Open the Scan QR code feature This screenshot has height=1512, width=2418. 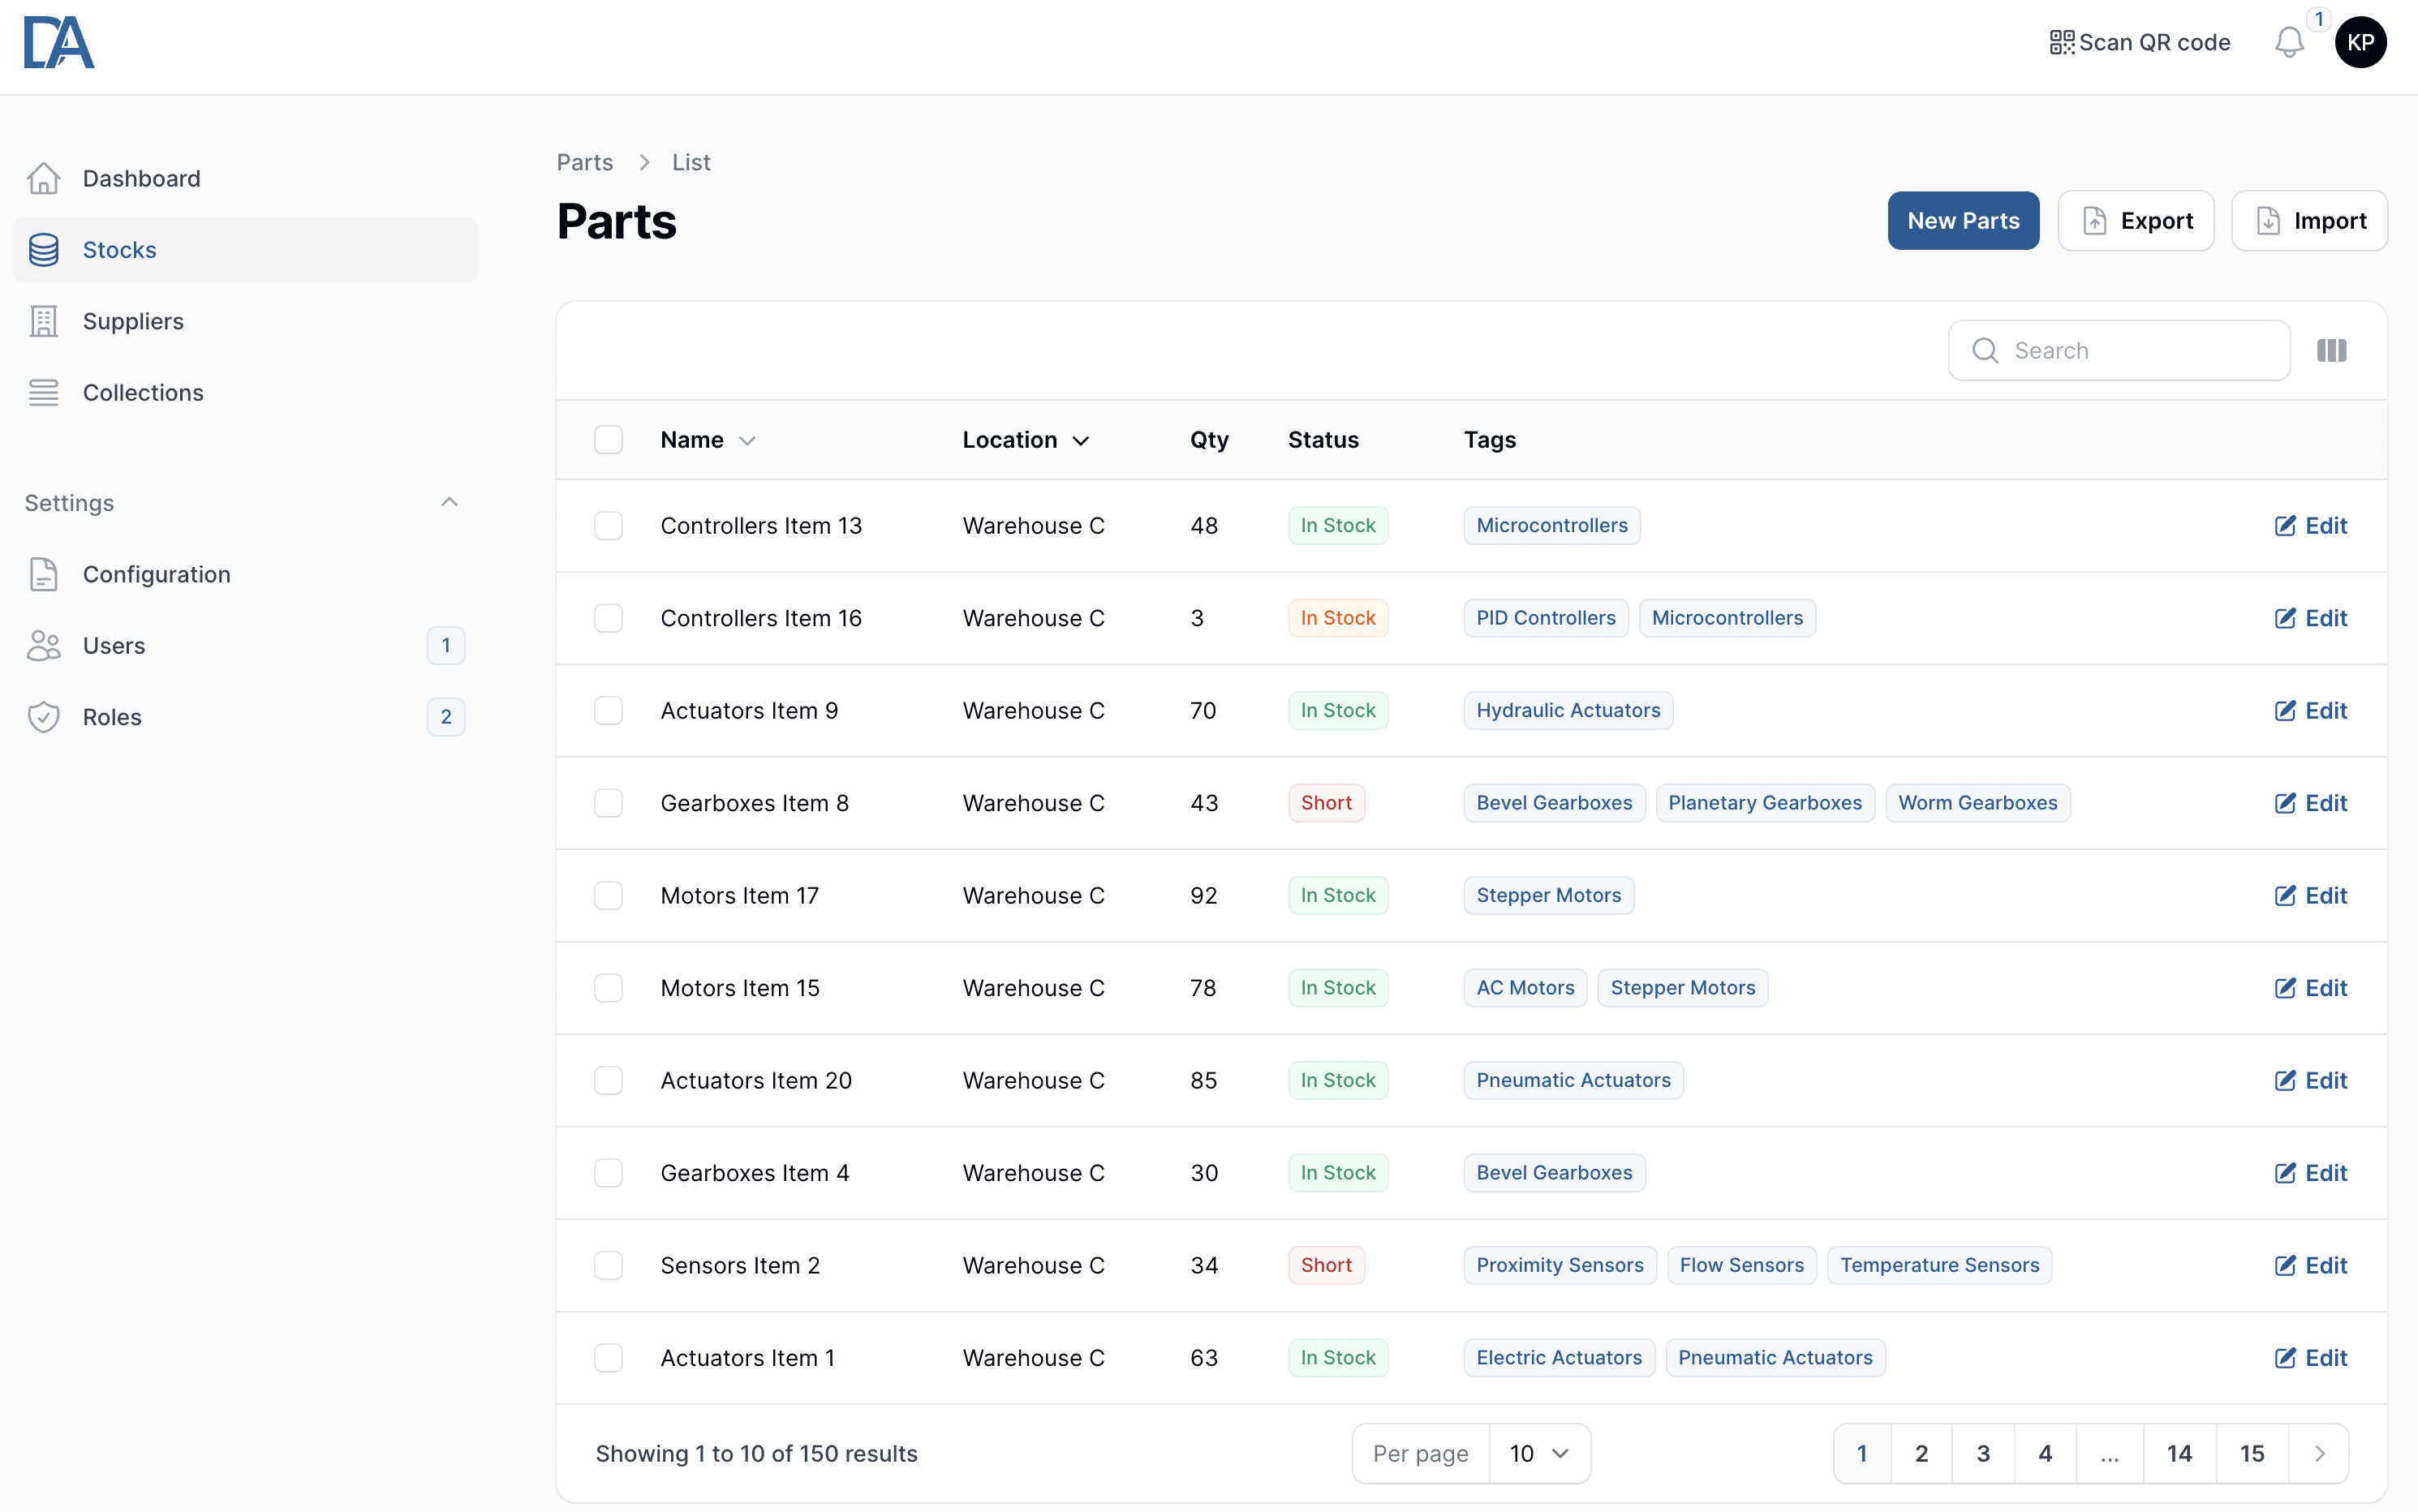(x=2140, y=42)
